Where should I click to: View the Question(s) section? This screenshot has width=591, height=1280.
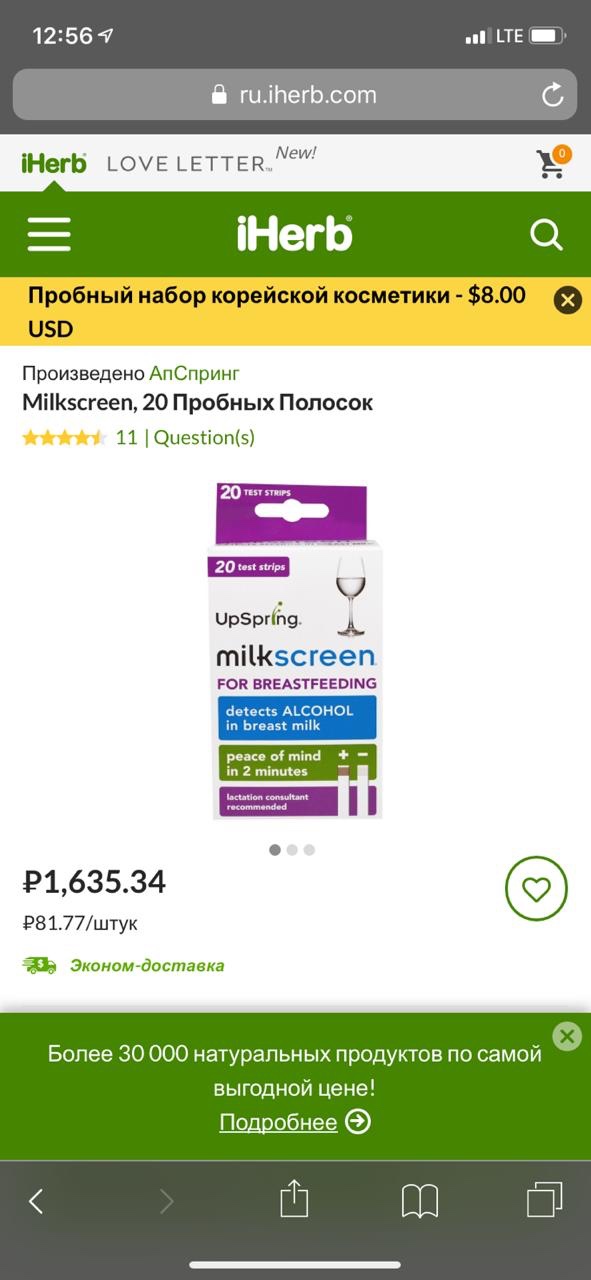click(204, 437)
